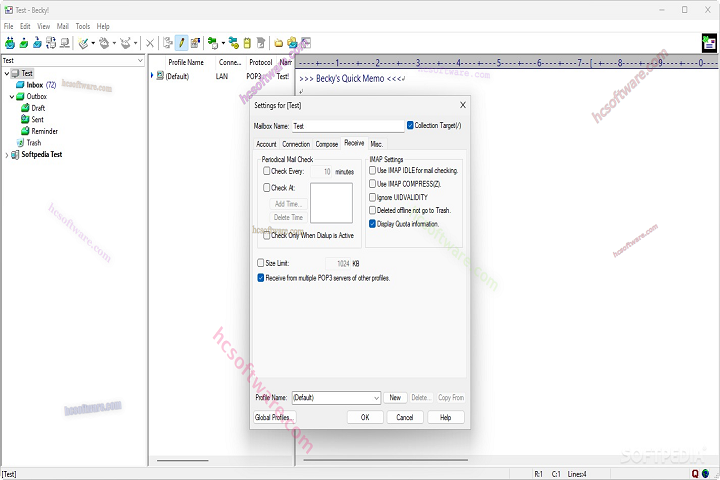Select the Inbox folder in the tree

36,85
